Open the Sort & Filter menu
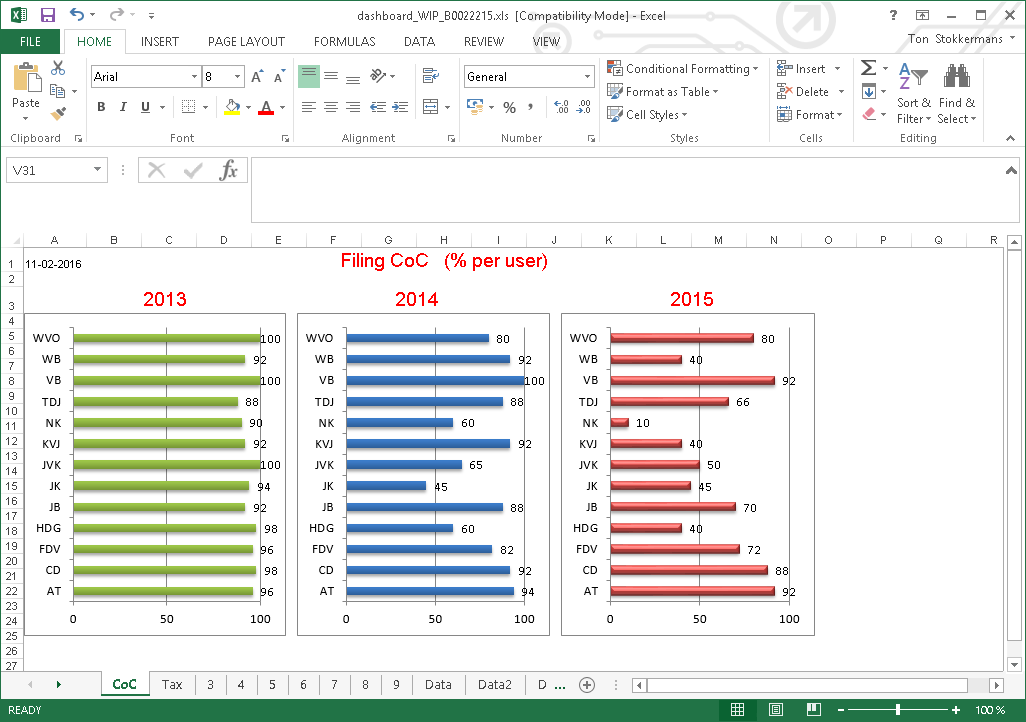 click(914, 92)
